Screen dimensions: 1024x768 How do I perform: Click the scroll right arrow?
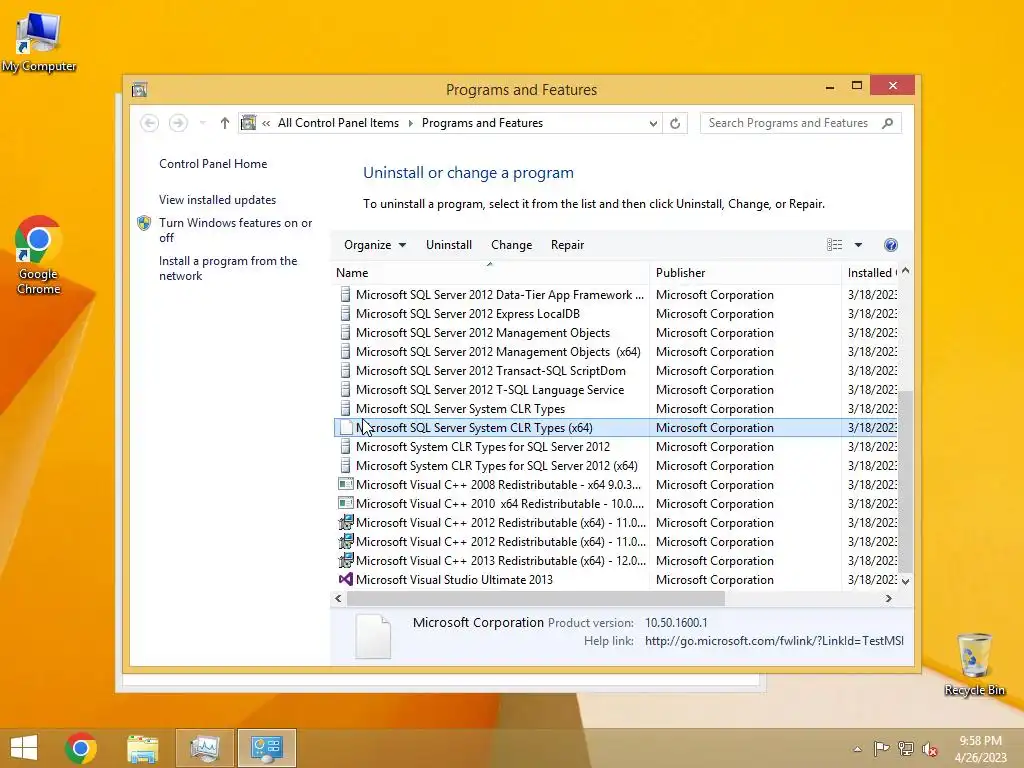888,598
